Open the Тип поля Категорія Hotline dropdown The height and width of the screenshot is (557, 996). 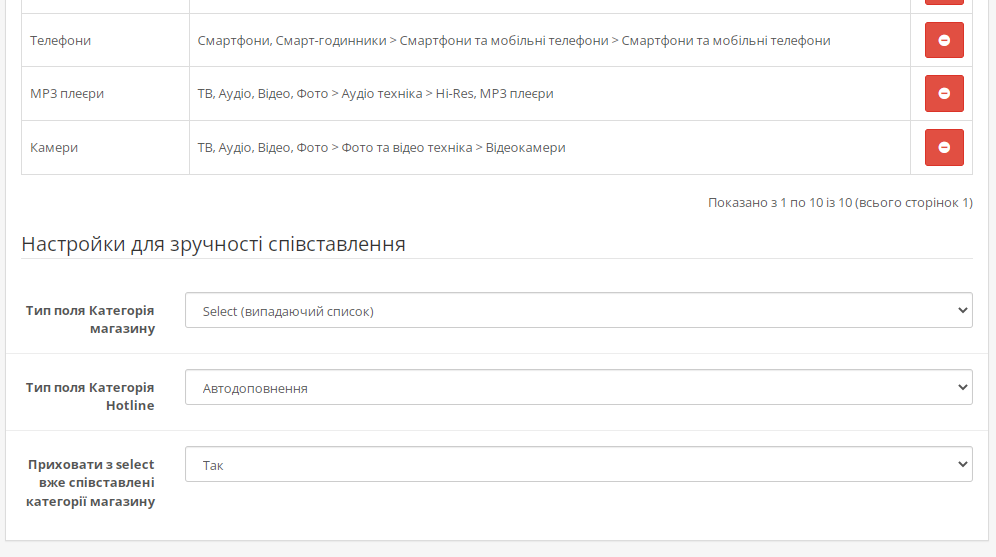(579, 387)
